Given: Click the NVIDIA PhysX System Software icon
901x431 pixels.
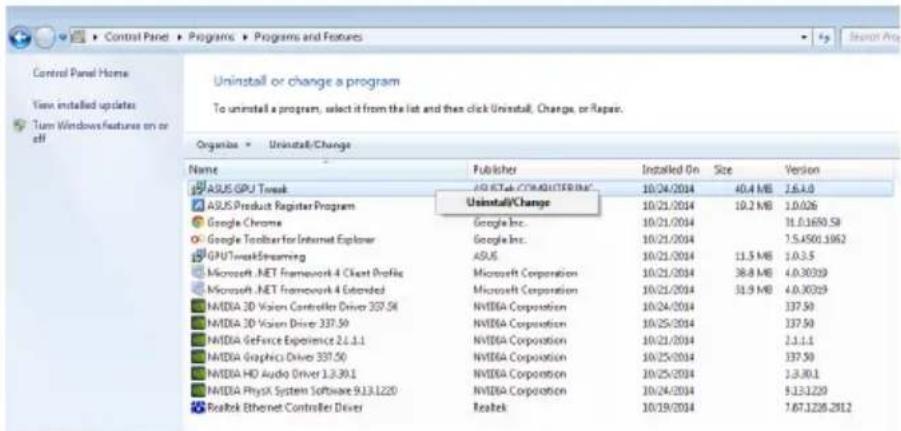Looking at the screenshot, I should coord(198,391).
